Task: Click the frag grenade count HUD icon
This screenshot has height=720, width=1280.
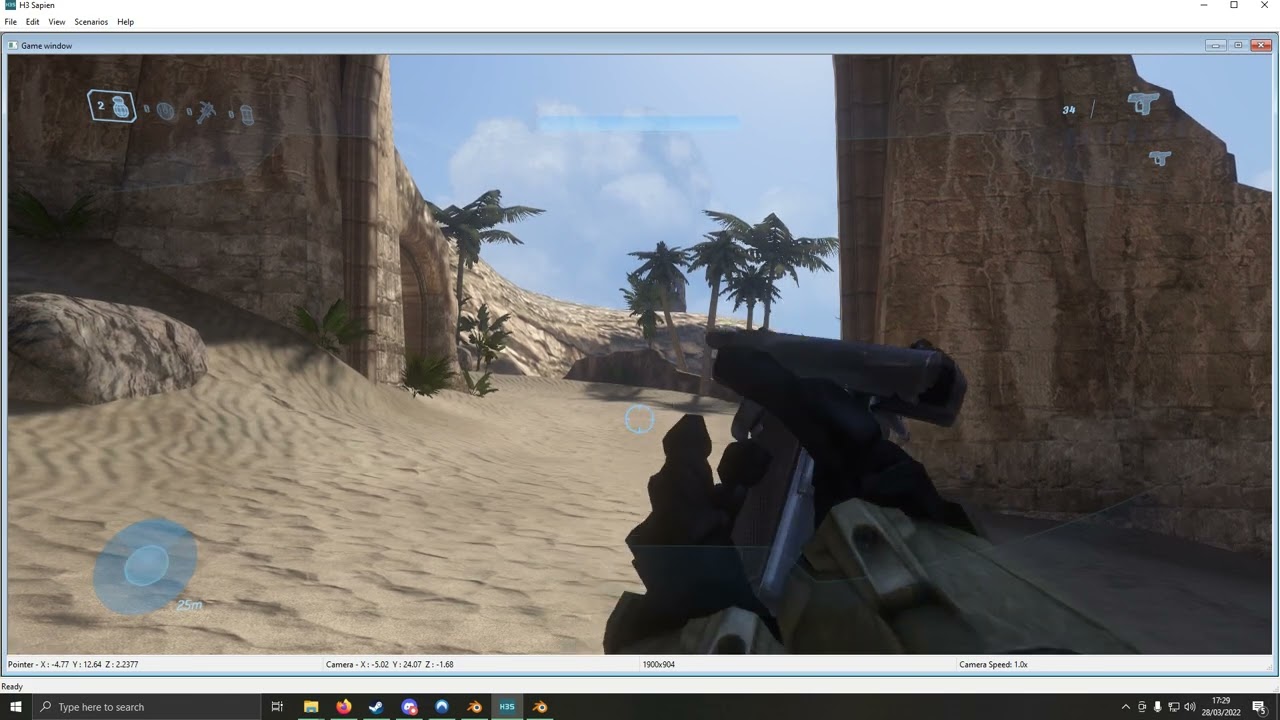Action: click(112, 106)
